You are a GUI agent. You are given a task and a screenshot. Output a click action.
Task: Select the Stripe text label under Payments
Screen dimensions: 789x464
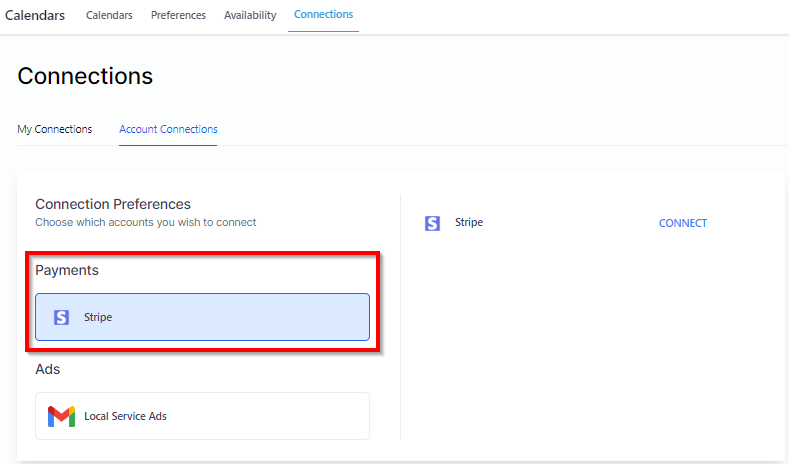(x=98, y=317)
